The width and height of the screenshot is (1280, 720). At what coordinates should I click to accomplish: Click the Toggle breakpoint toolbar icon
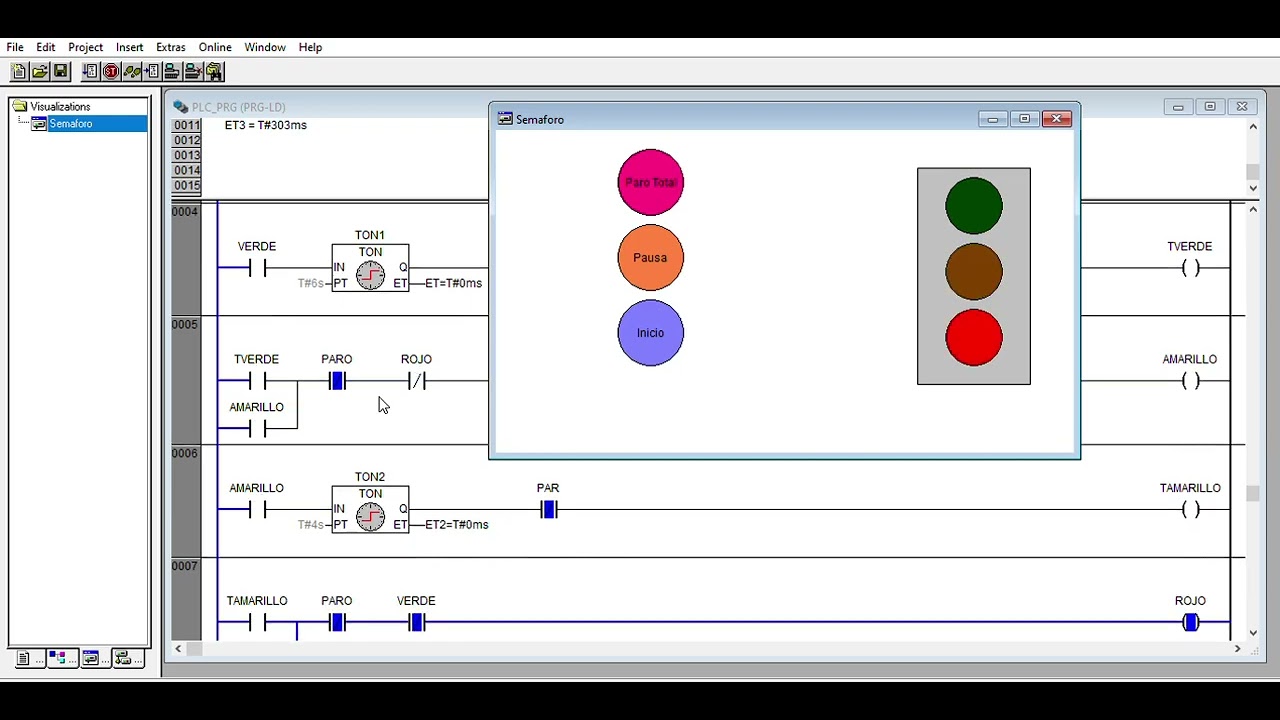pos(152,71)
